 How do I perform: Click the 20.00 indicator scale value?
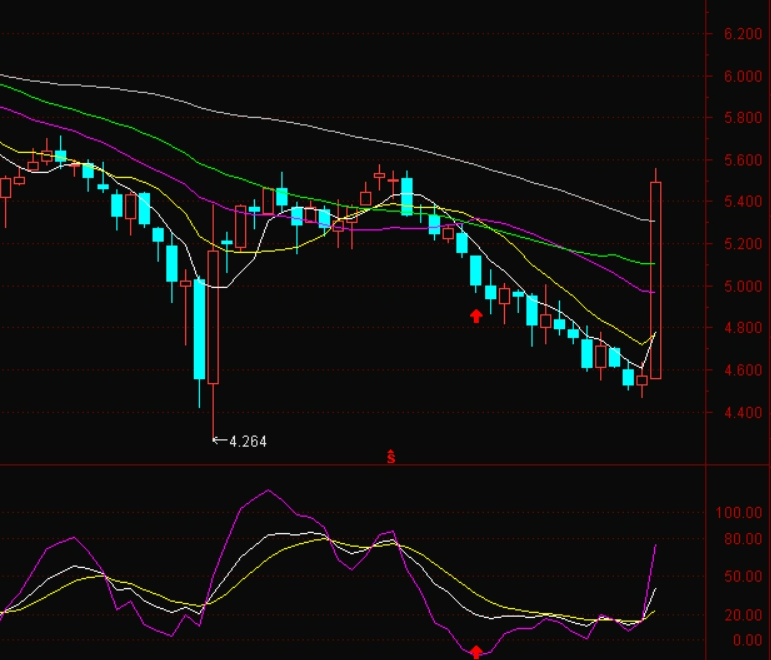743,615
